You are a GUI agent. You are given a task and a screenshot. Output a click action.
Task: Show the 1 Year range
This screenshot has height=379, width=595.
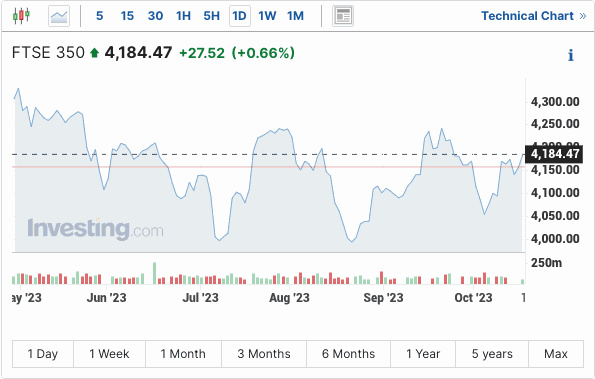click(423, 354)
